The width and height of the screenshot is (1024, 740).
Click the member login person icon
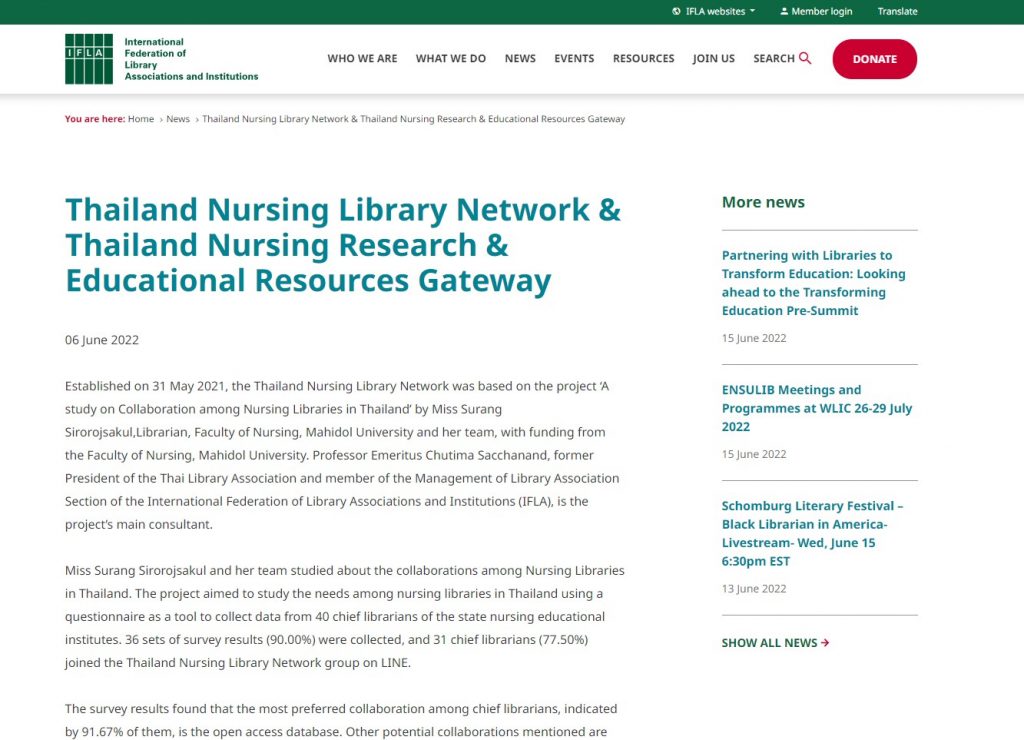coord(782,12)
